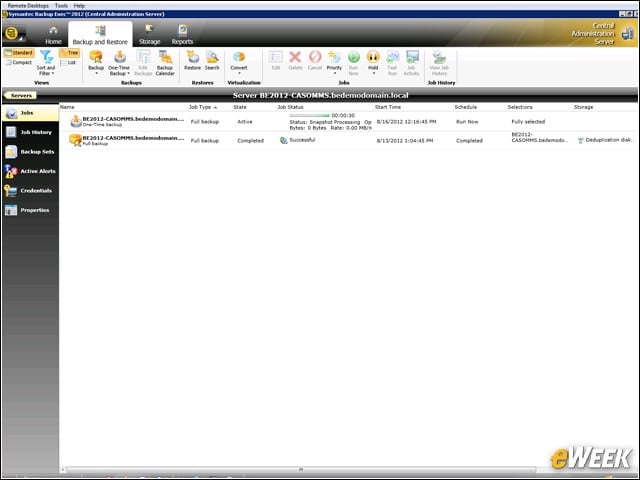The height and width of the screenshot is (480, 640).
Task: Sort by the Selections column header
Action: 520,107
